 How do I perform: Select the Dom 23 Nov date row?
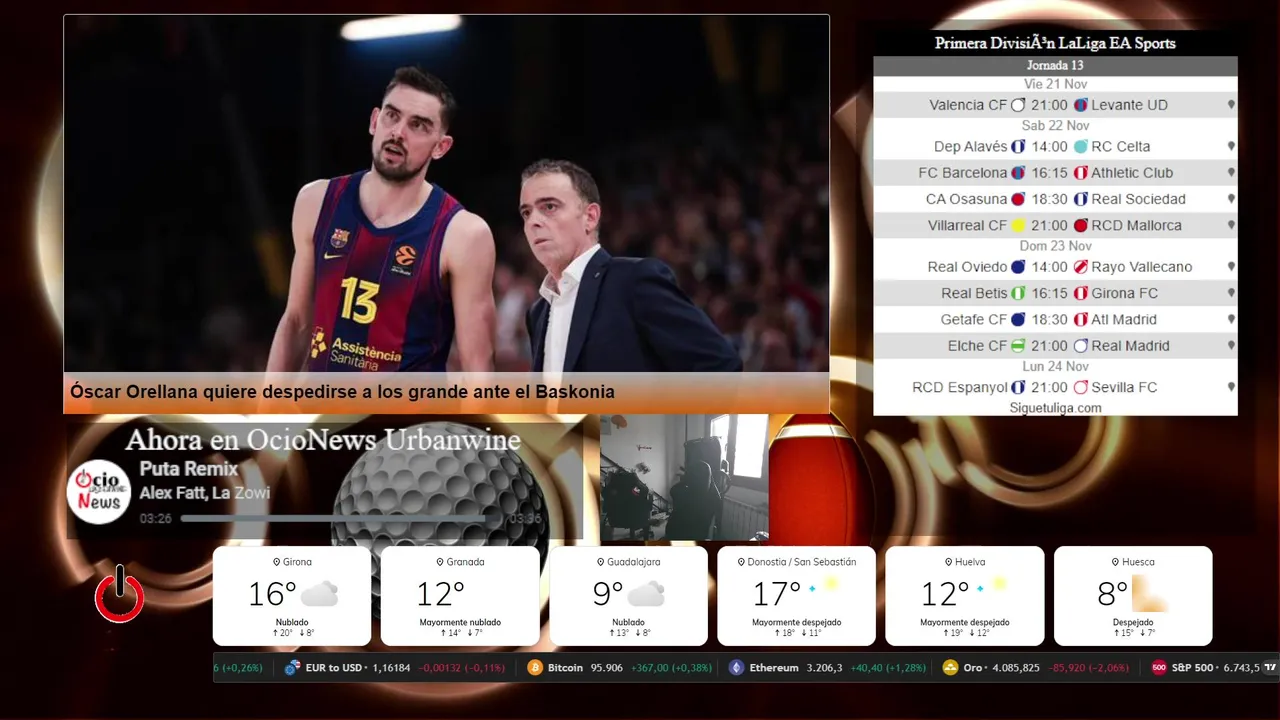(x=1055, y=246)
